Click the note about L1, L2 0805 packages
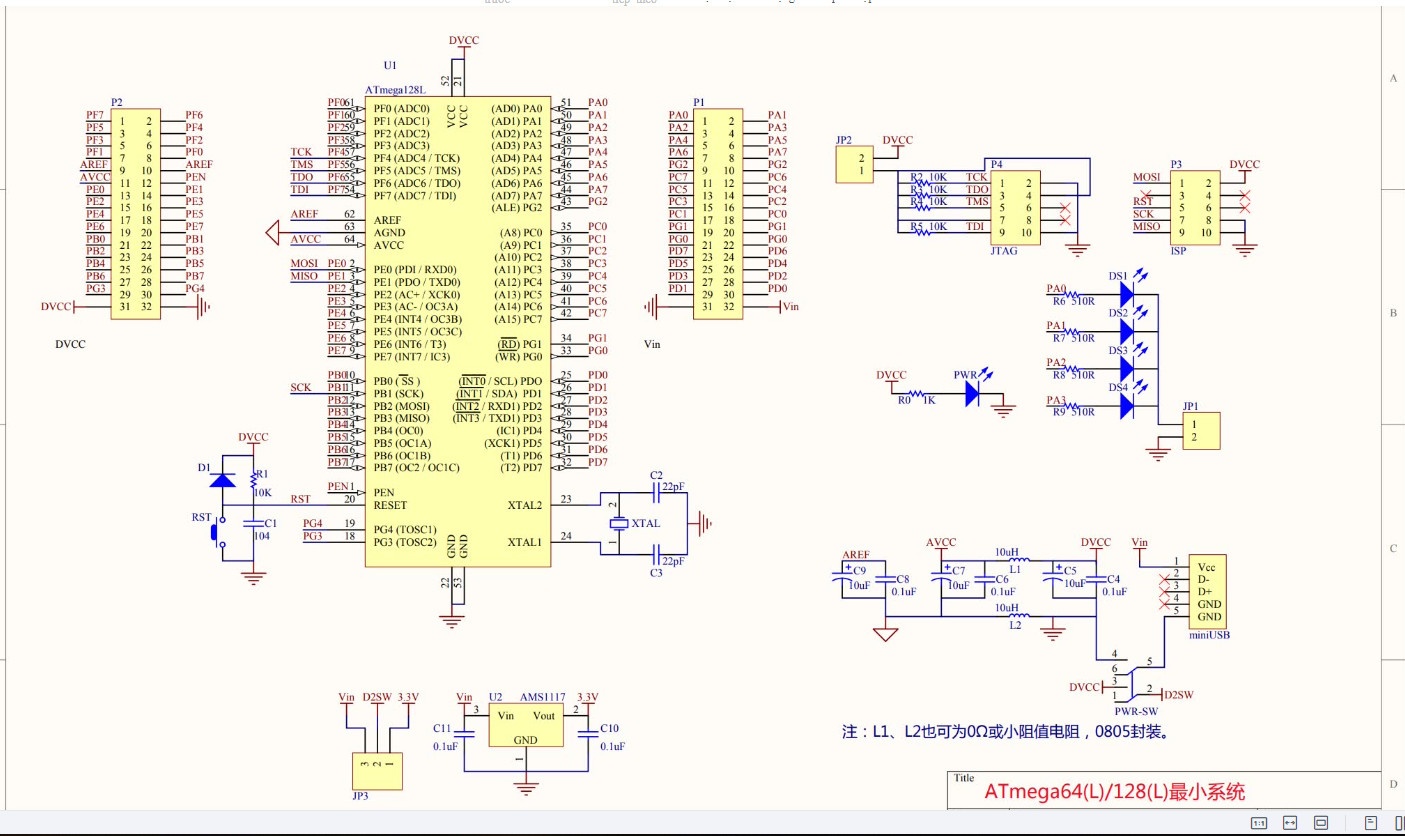 (1007, 732)
